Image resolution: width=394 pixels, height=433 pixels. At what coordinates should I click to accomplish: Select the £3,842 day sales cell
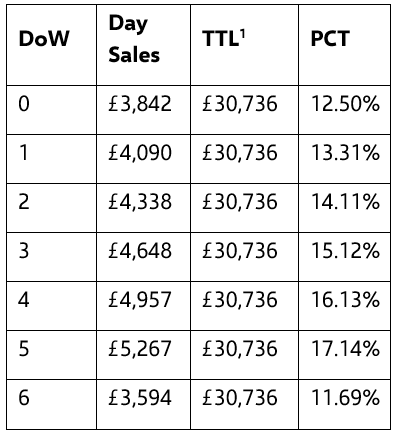(143, 110)
